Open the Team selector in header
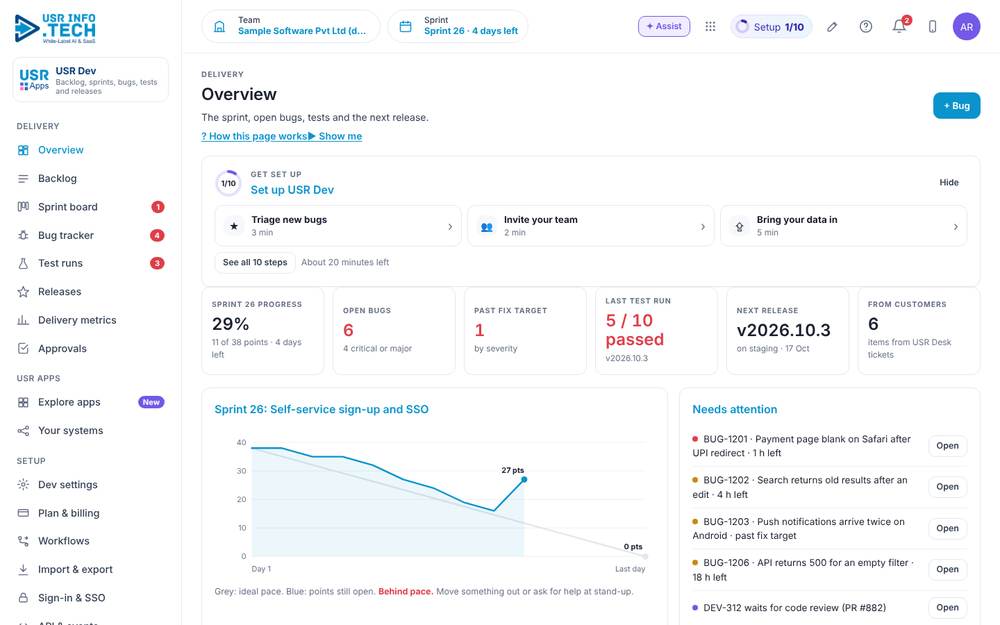Screen dimensions: 1000x625 click(291, 27)
